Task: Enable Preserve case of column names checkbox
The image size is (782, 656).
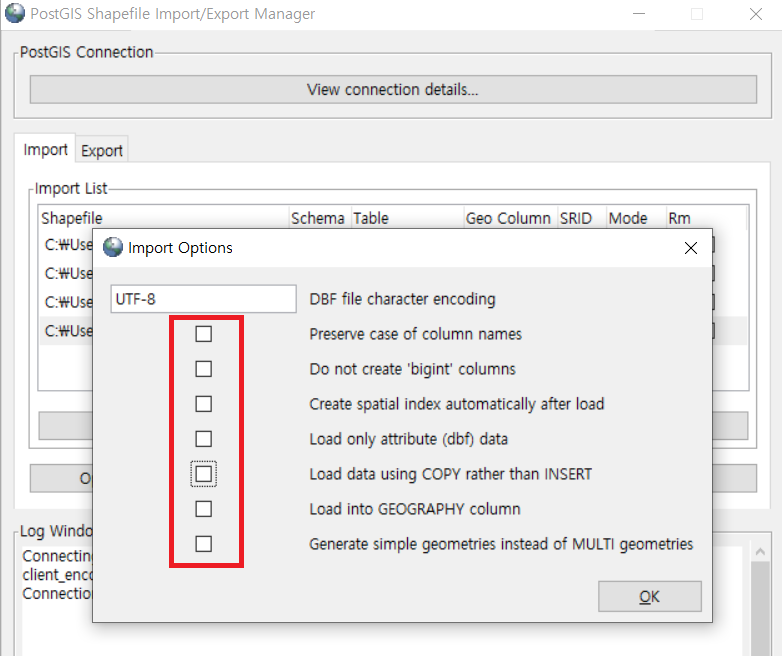Action: tap(203, 334)
